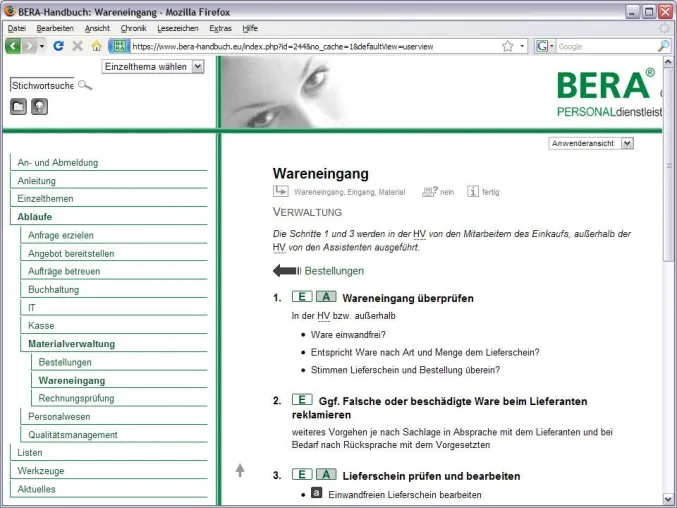
Task: Click the info icon beside 'fertig'
Action: click(473, 191)
